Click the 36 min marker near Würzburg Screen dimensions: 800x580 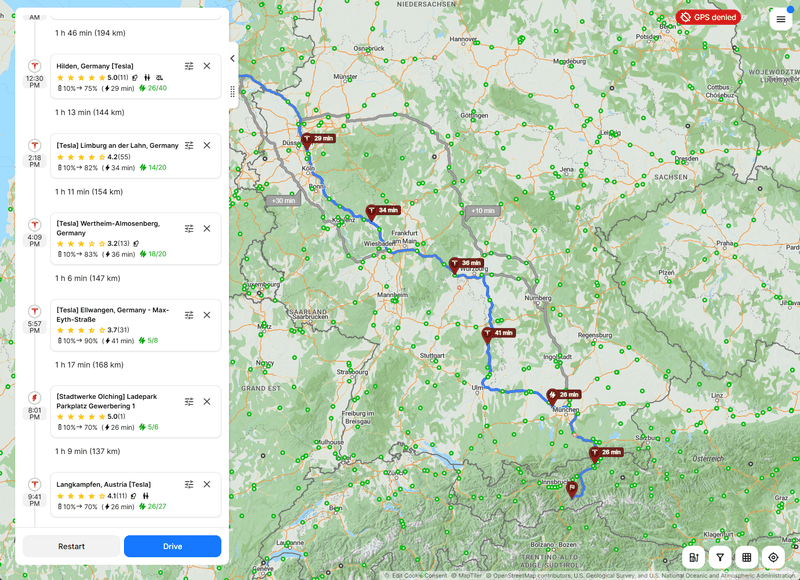pos(466,263)
